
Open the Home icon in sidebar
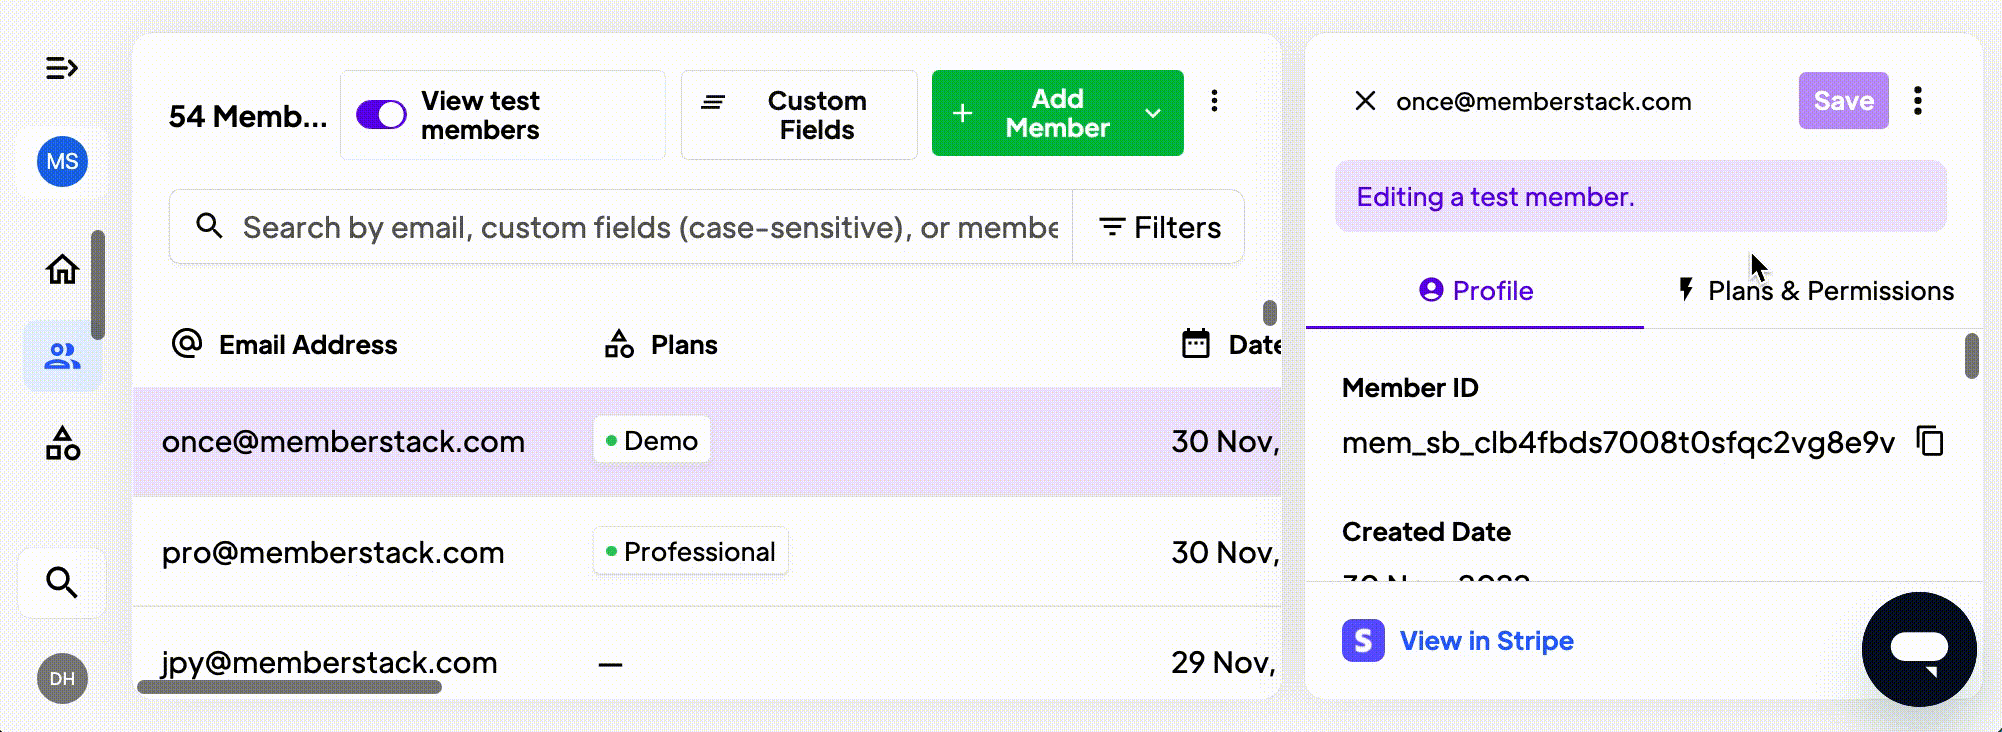click(62, 269)
